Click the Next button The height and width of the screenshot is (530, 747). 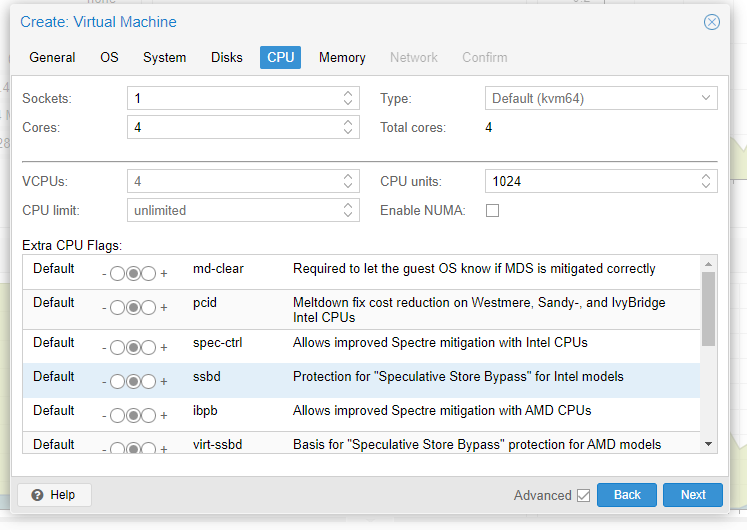point(693,495)
